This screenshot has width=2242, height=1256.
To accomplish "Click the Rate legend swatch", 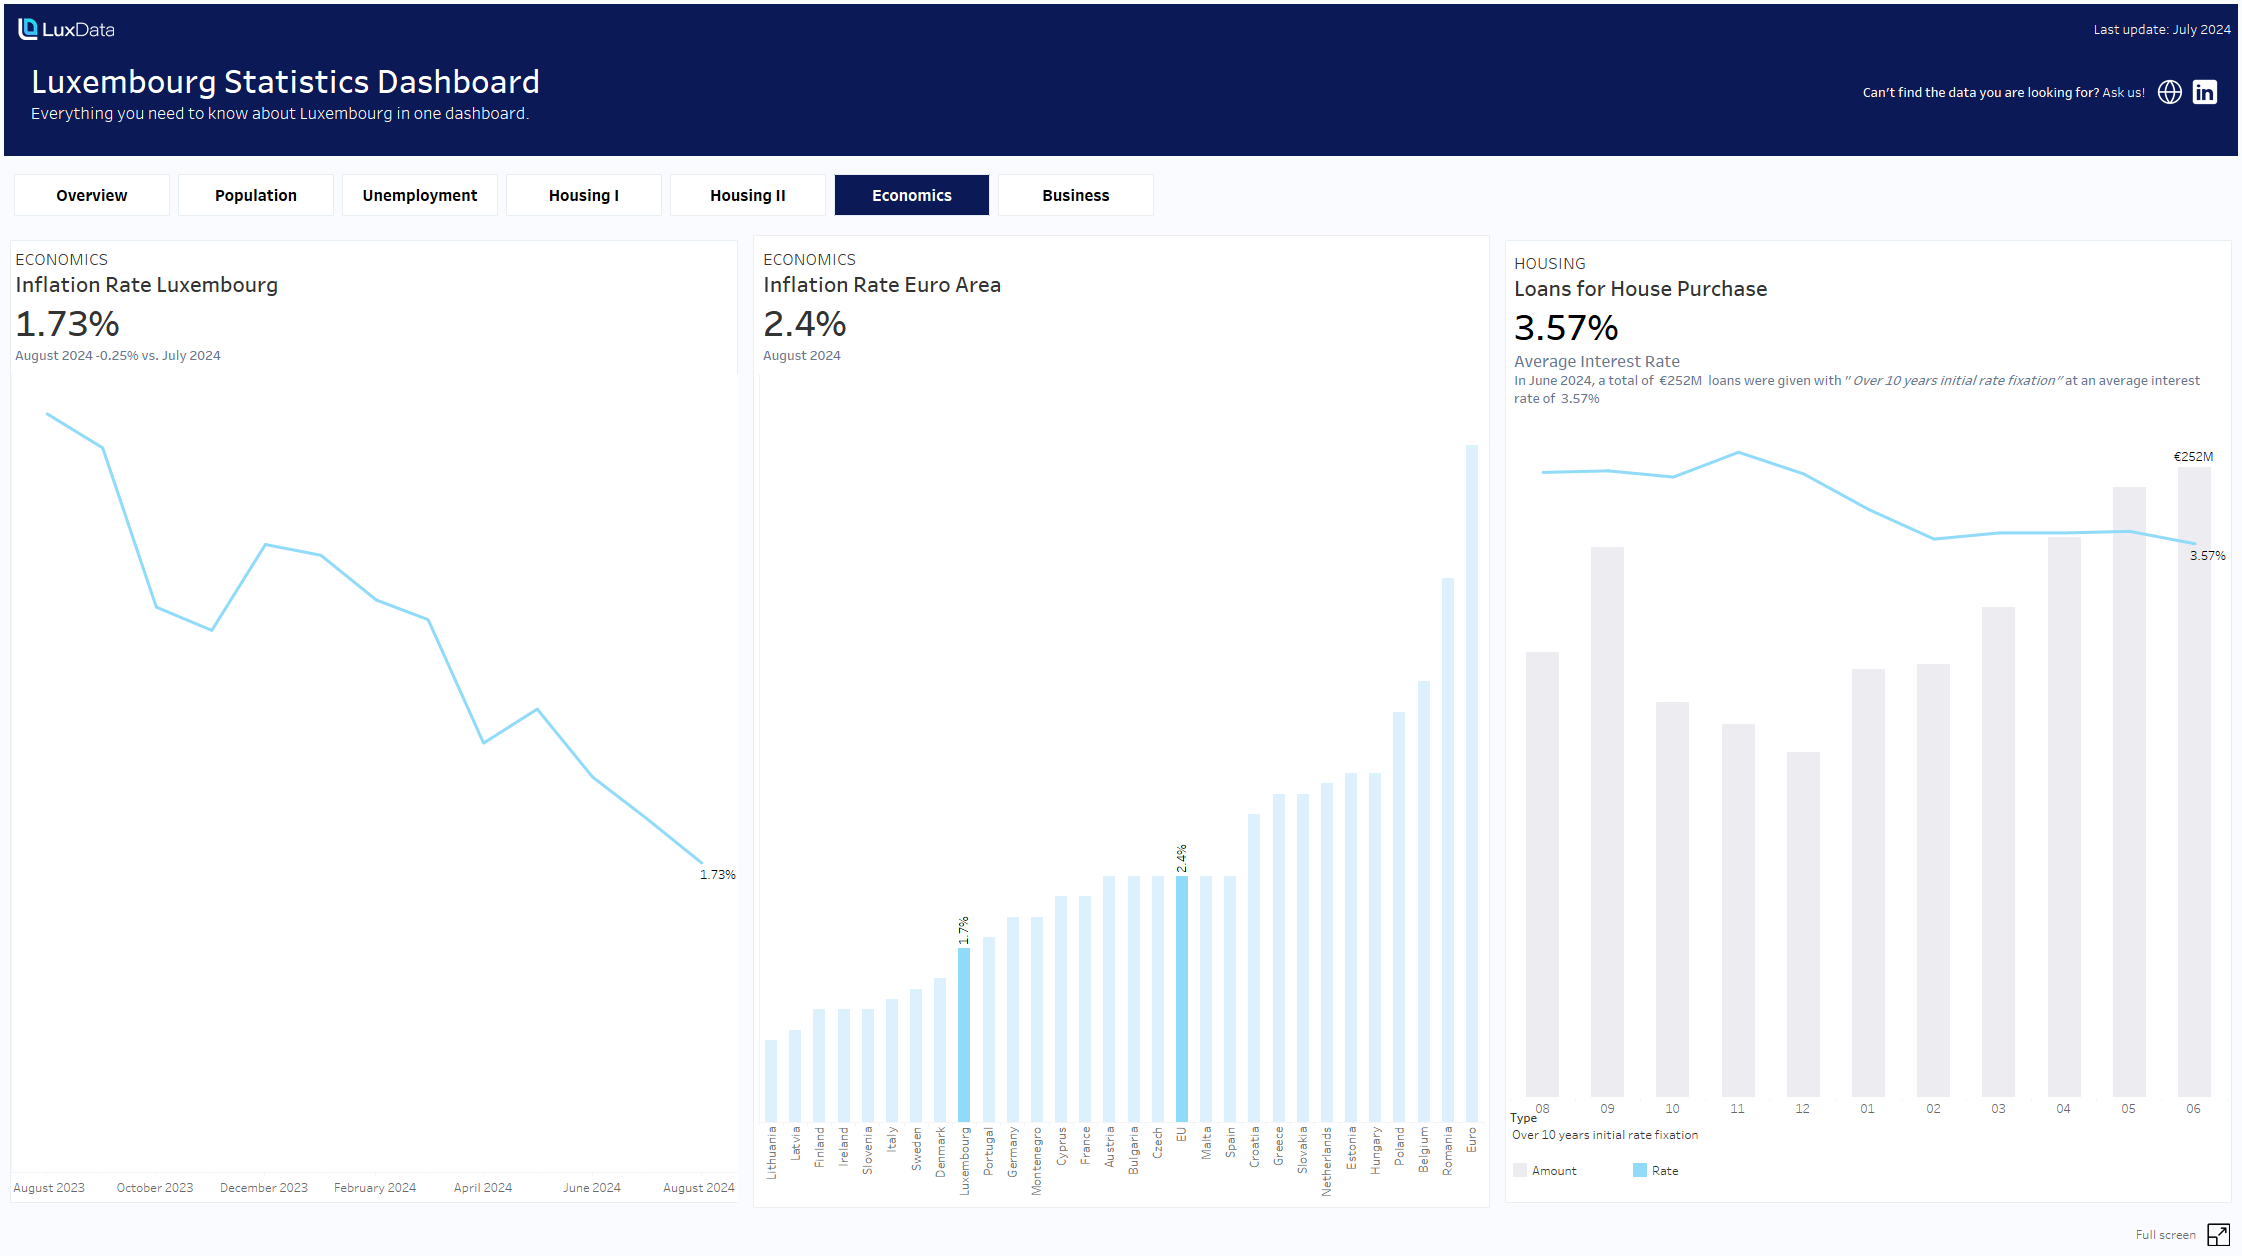I will (x=1639, y=1170).
